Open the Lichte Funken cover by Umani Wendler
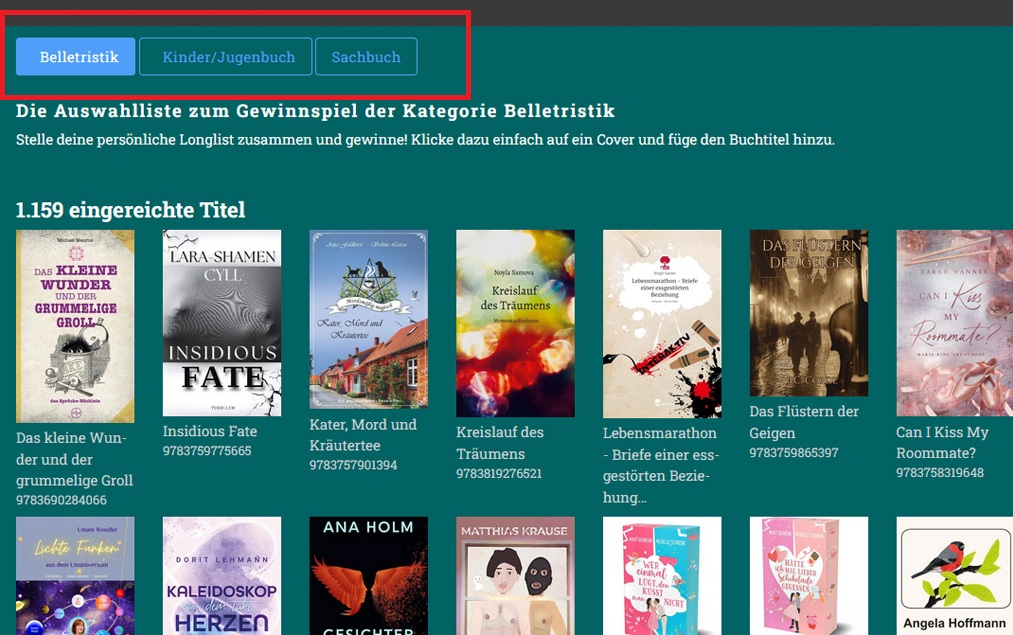Image resolution: width=1013 pixels, height=635 pixels. click(x=75, y=576)
